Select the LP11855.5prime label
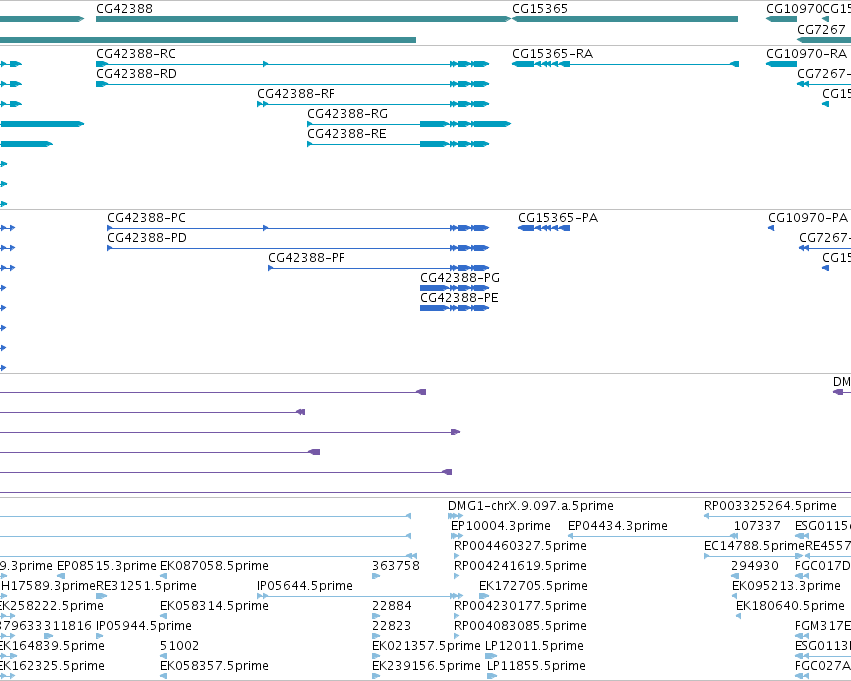The height and width of the screenshot is (681, 851). click(x=536, y=667)
